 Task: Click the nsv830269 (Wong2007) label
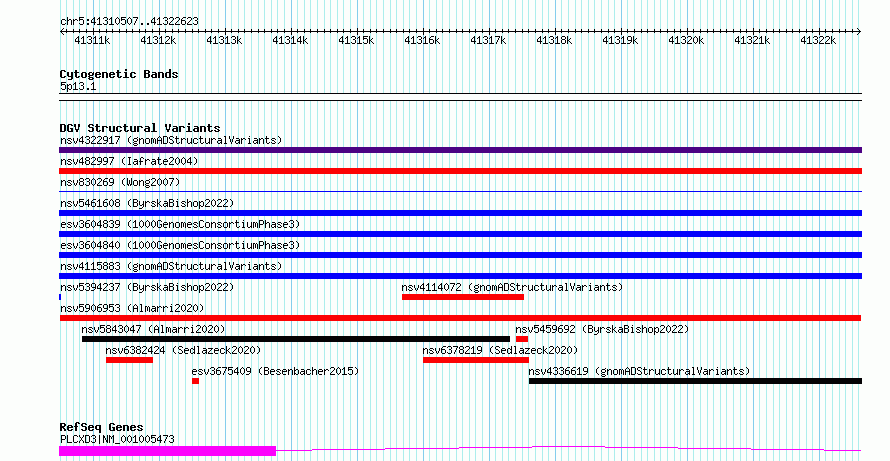[120, 182]
